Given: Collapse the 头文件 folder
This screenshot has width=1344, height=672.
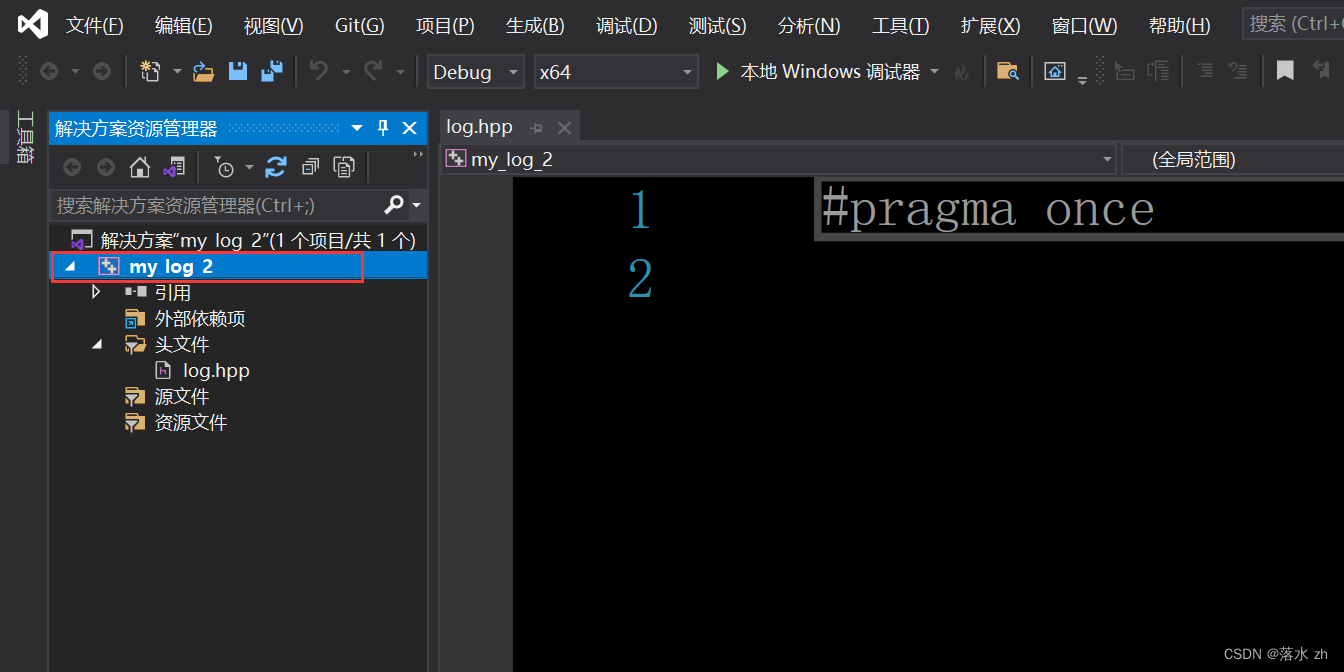Looking at the screenshot, I should click(96, 344).
